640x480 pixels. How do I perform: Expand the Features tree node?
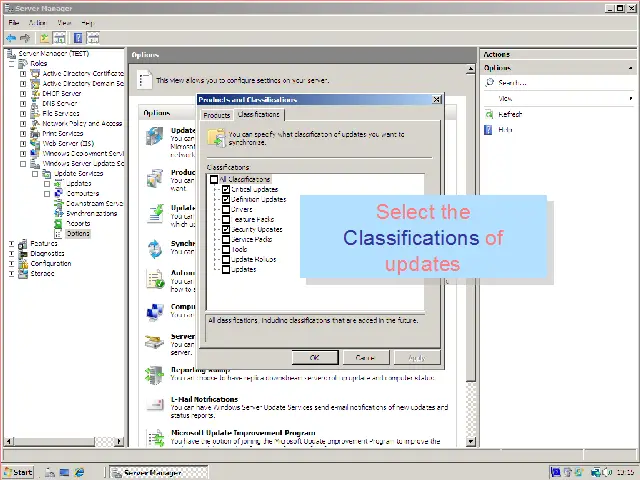pyautogui.click(x=11, y=244)
